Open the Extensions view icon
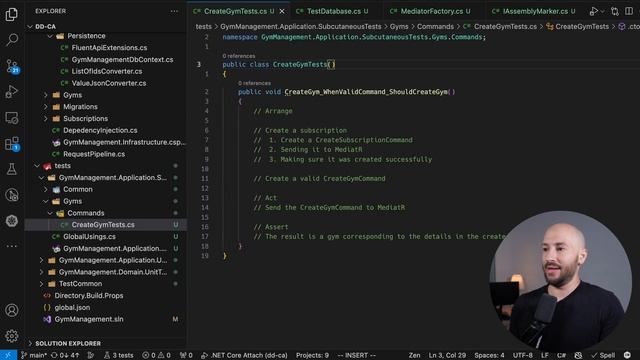This screenshot has height=360, width=640. (11, 144)
